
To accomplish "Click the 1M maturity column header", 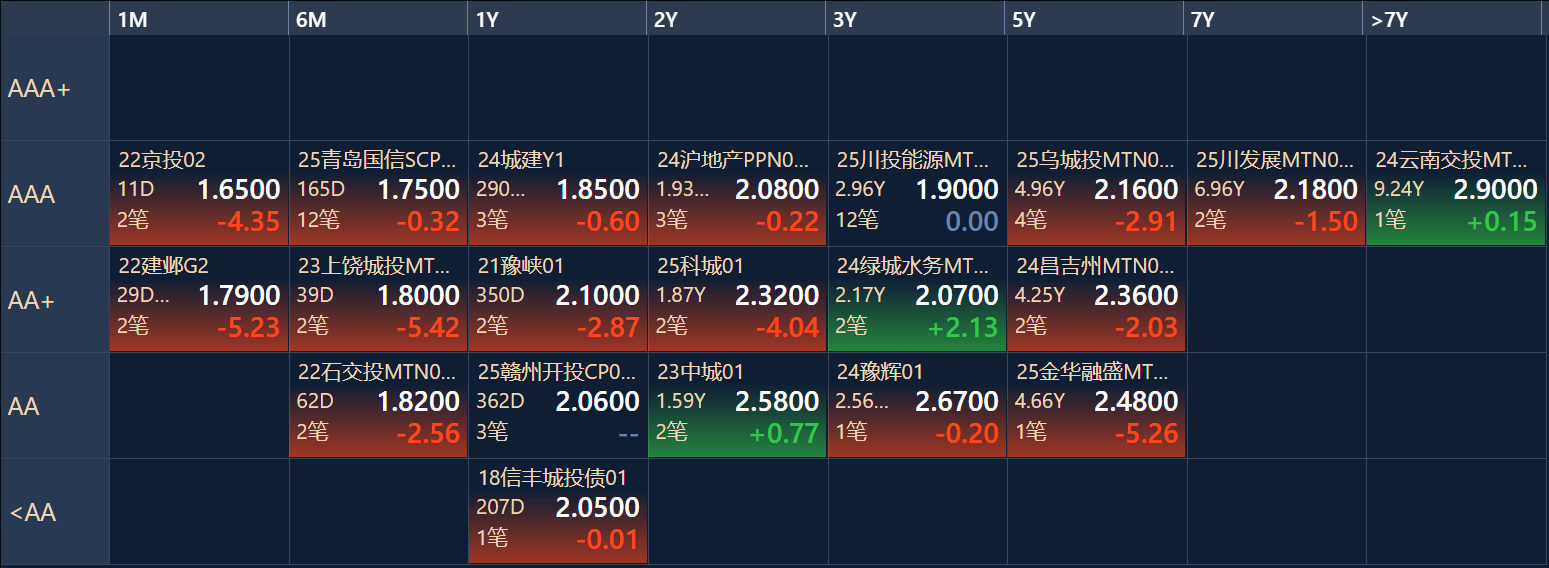I will tap(199, 19).
